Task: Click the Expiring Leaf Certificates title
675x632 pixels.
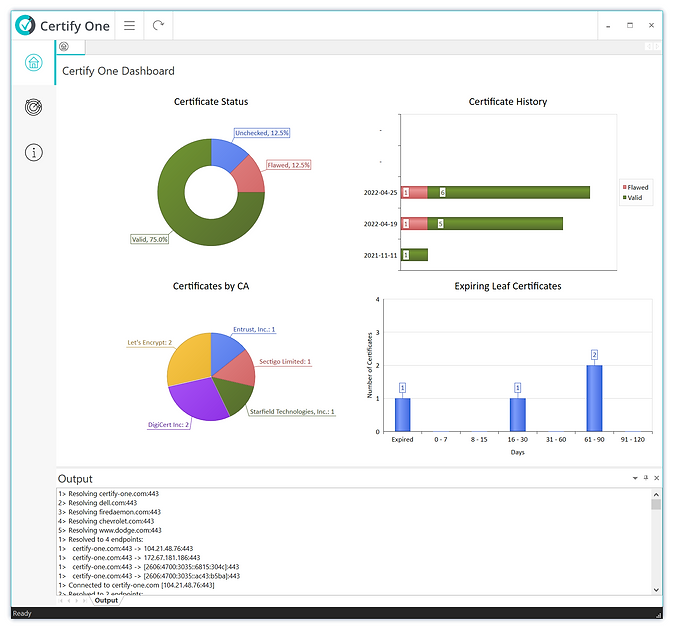Action: tap(508, 286)
